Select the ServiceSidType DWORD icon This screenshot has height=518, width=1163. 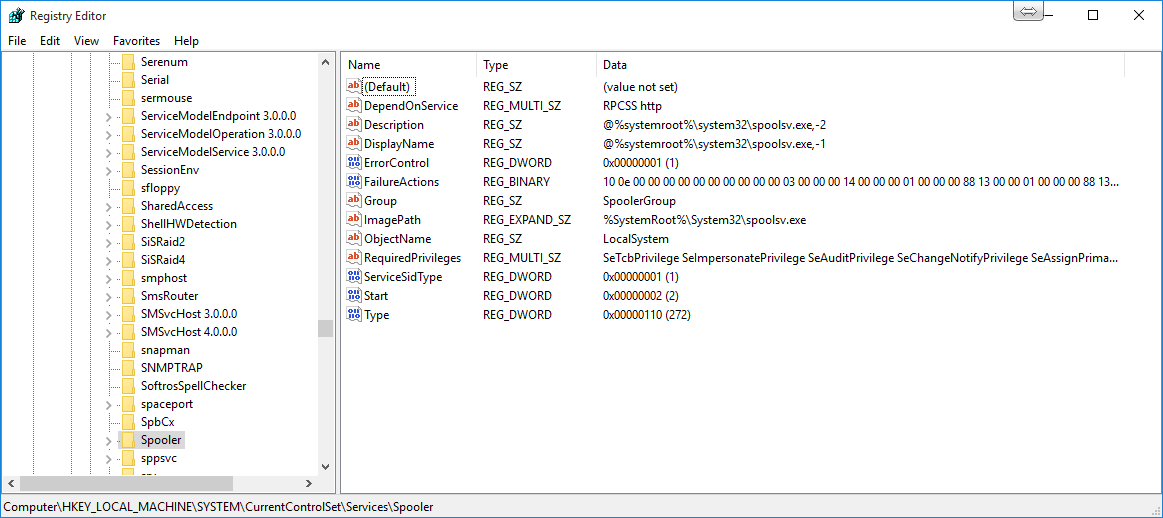354,277
